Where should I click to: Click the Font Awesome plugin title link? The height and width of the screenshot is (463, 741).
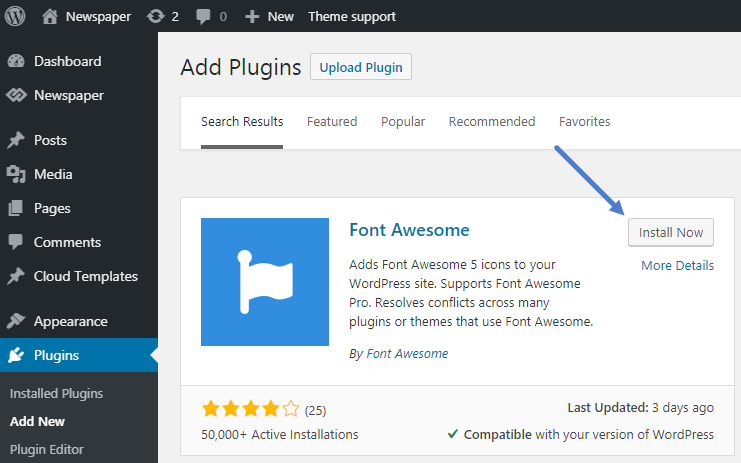click(x=409, y=230)
